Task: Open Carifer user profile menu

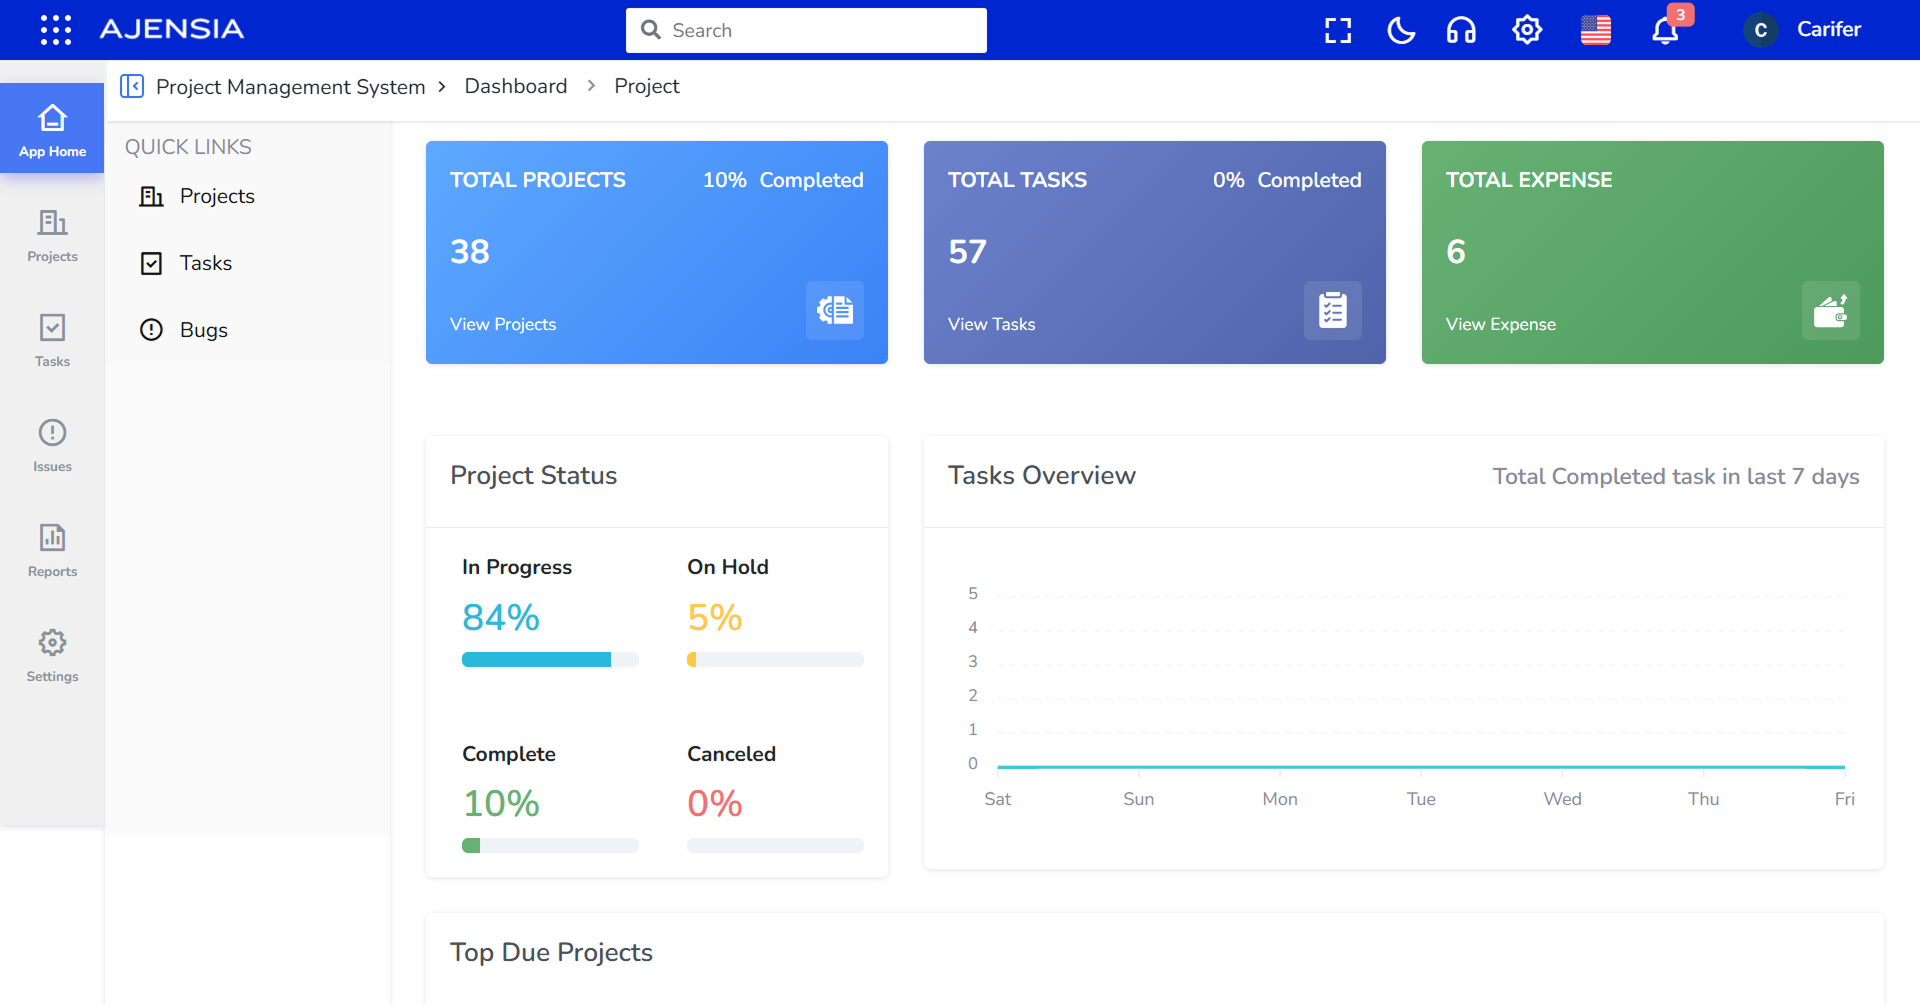Action: coord(1803,30)
